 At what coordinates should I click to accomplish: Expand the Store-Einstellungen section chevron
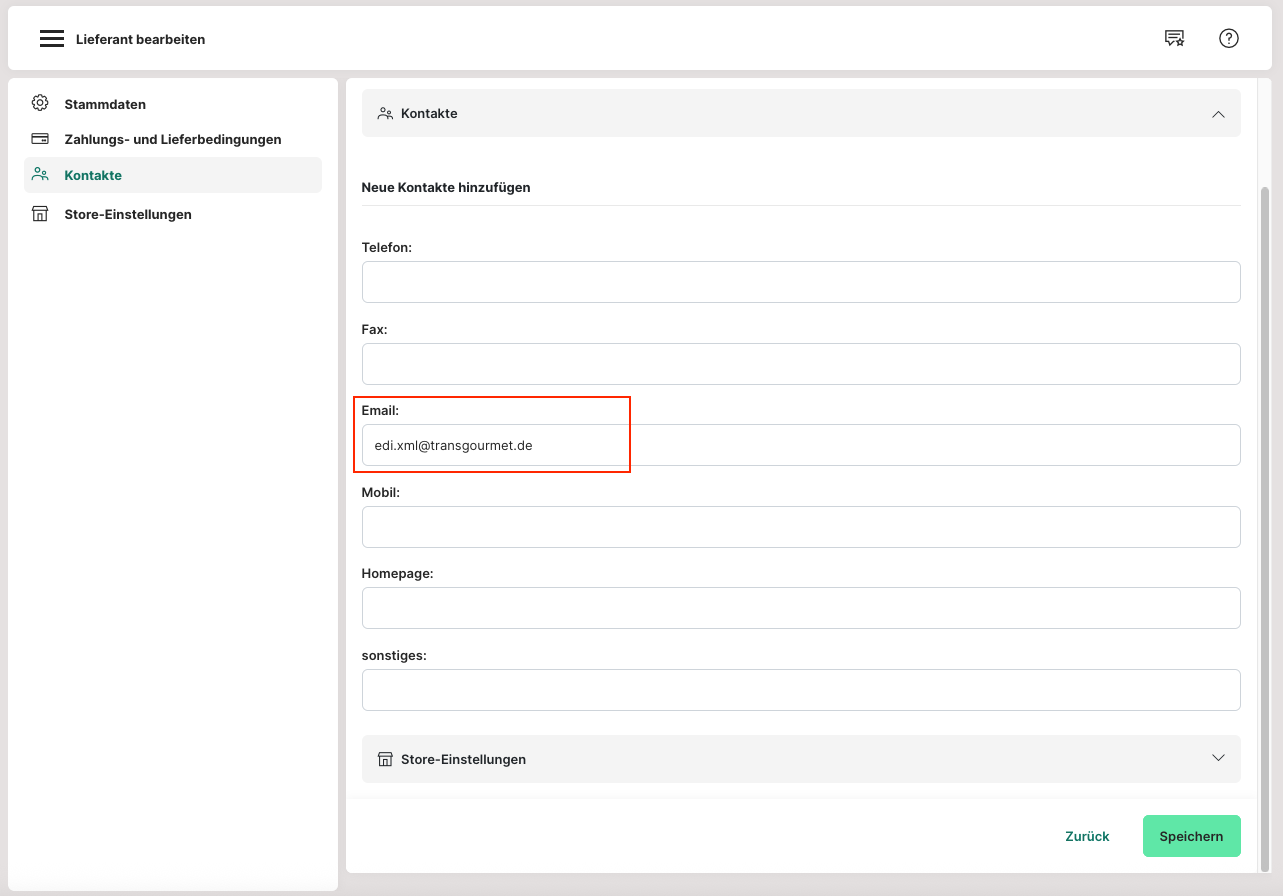tap(1217, 758)
